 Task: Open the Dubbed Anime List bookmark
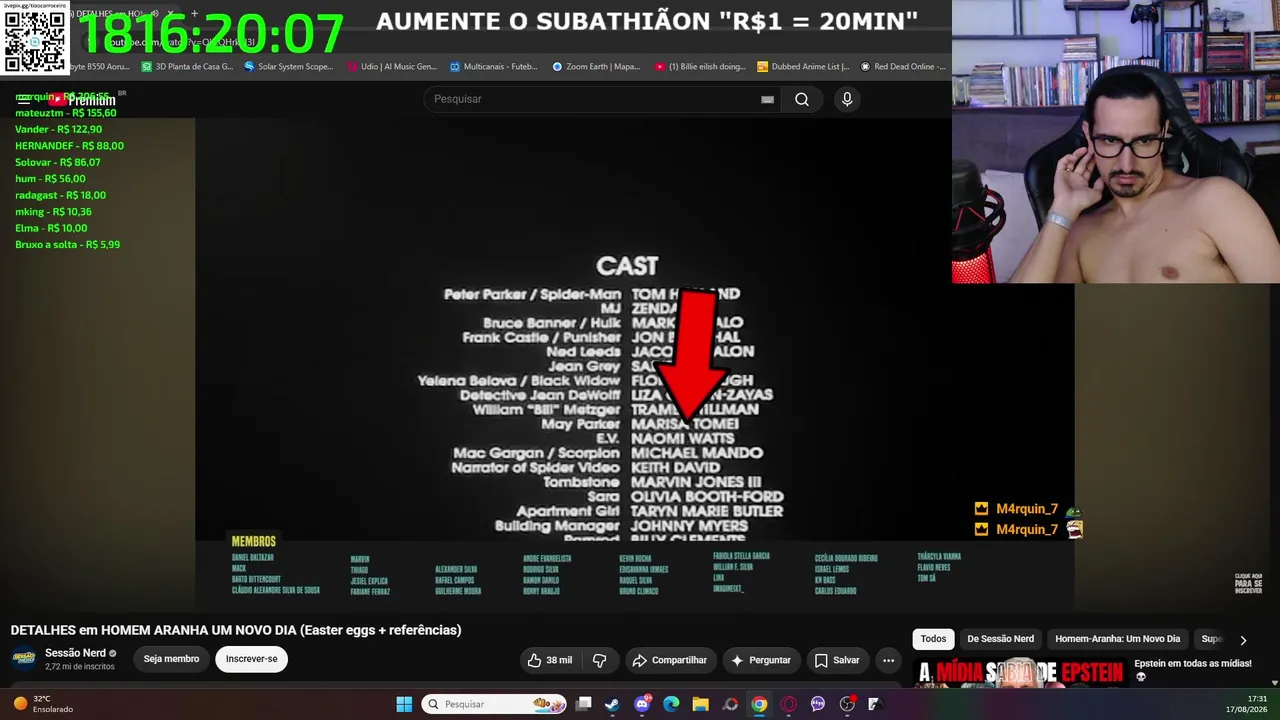pos(803,67)
